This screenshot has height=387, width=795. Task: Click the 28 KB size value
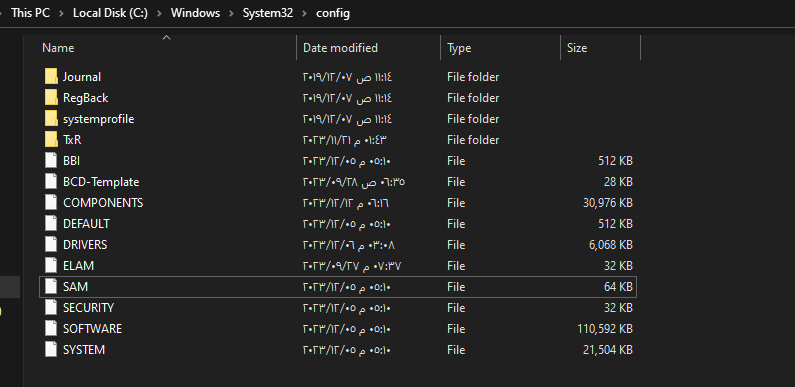618,182
